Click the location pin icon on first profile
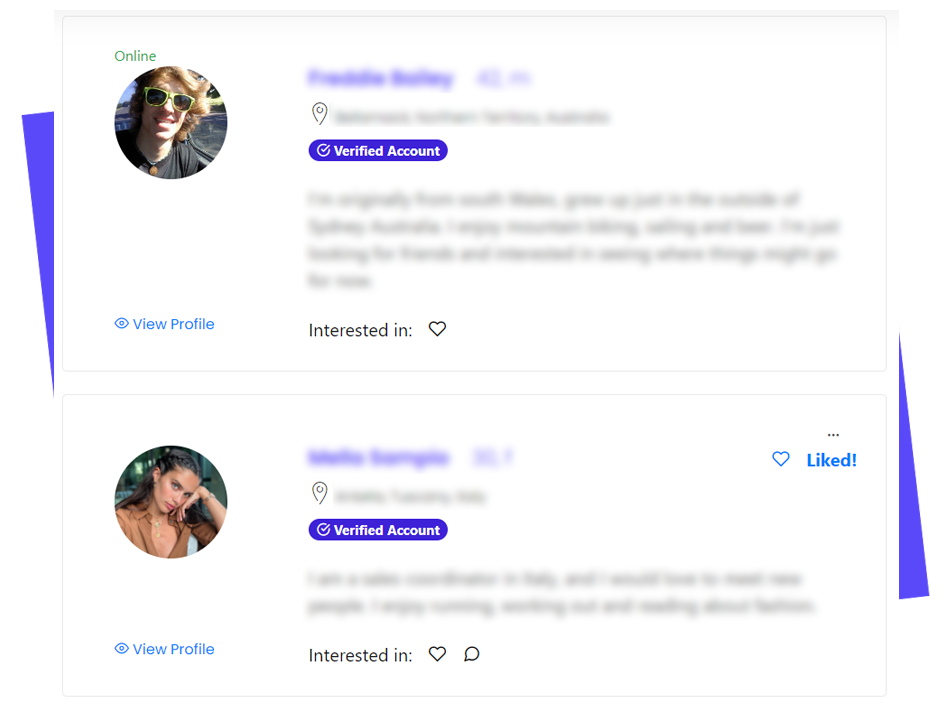Image resolution: width=952 pixels, height=713 pixels. [320, 114]
